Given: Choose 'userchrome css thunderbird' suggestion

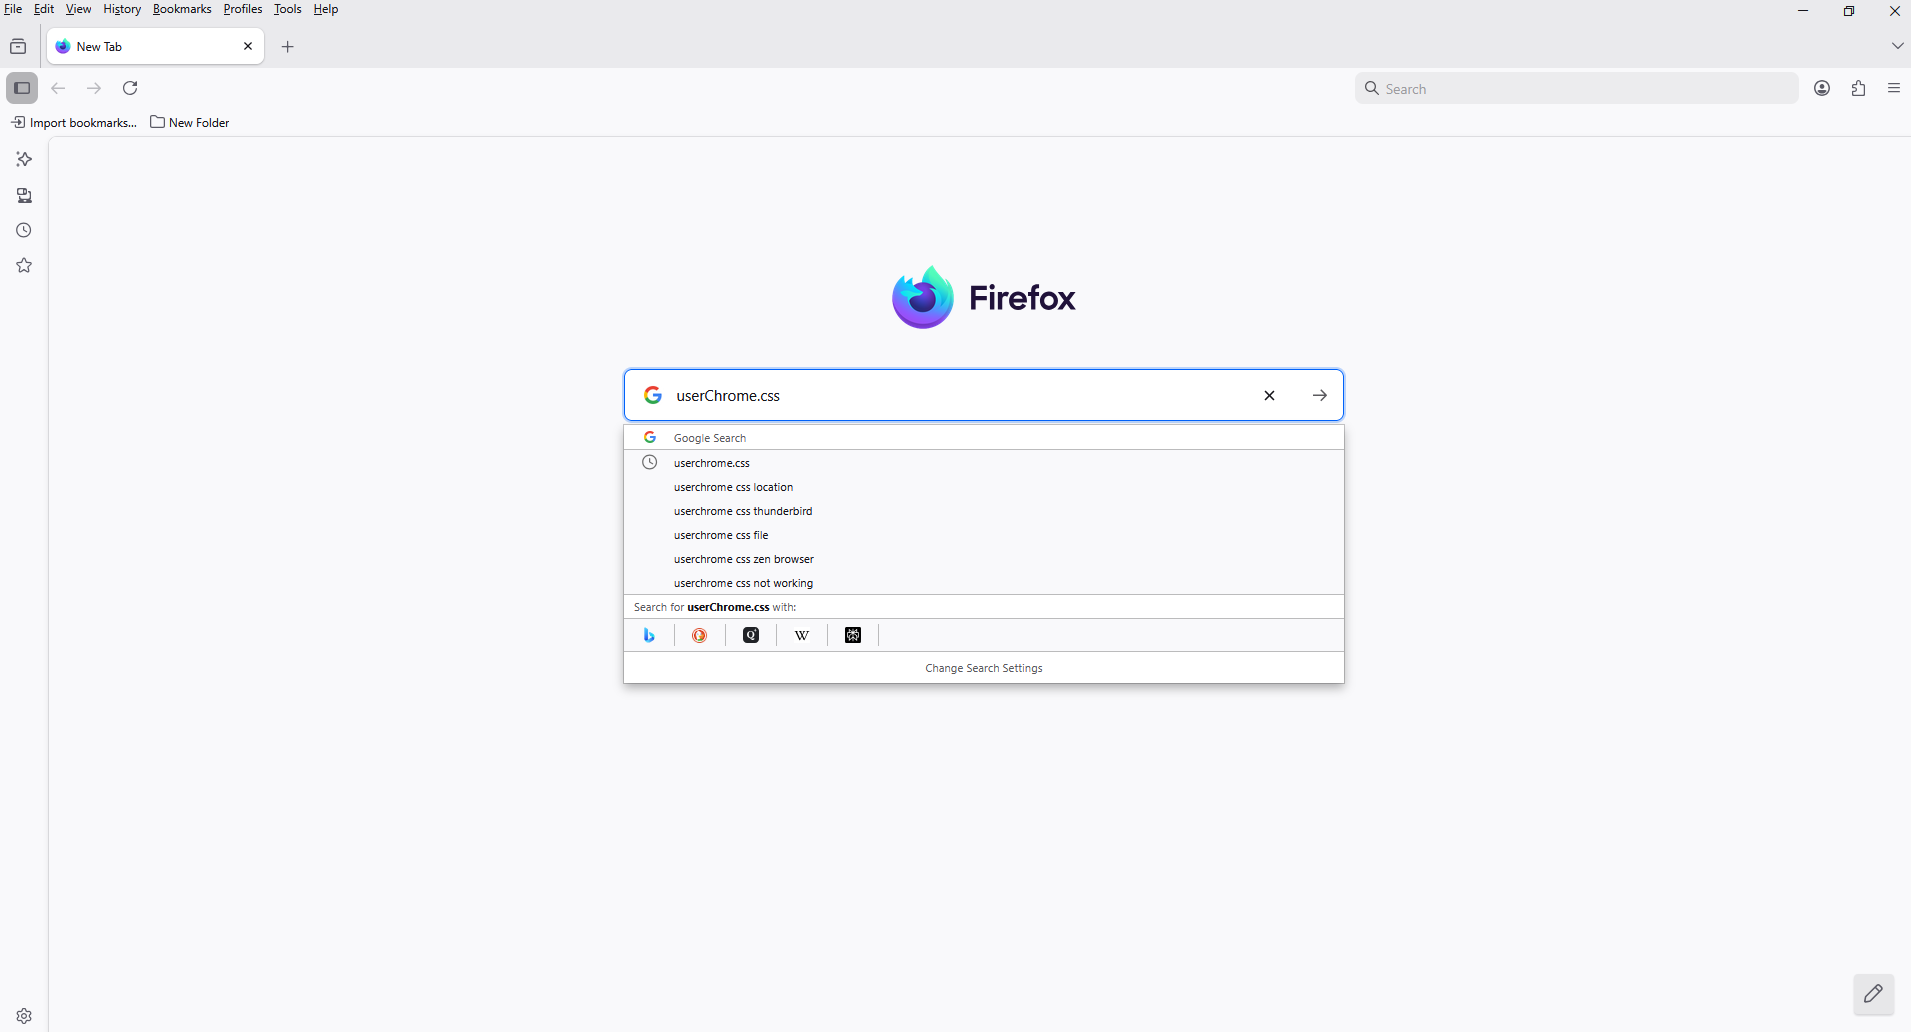Looking at the screenshot, I should [984, 511].
